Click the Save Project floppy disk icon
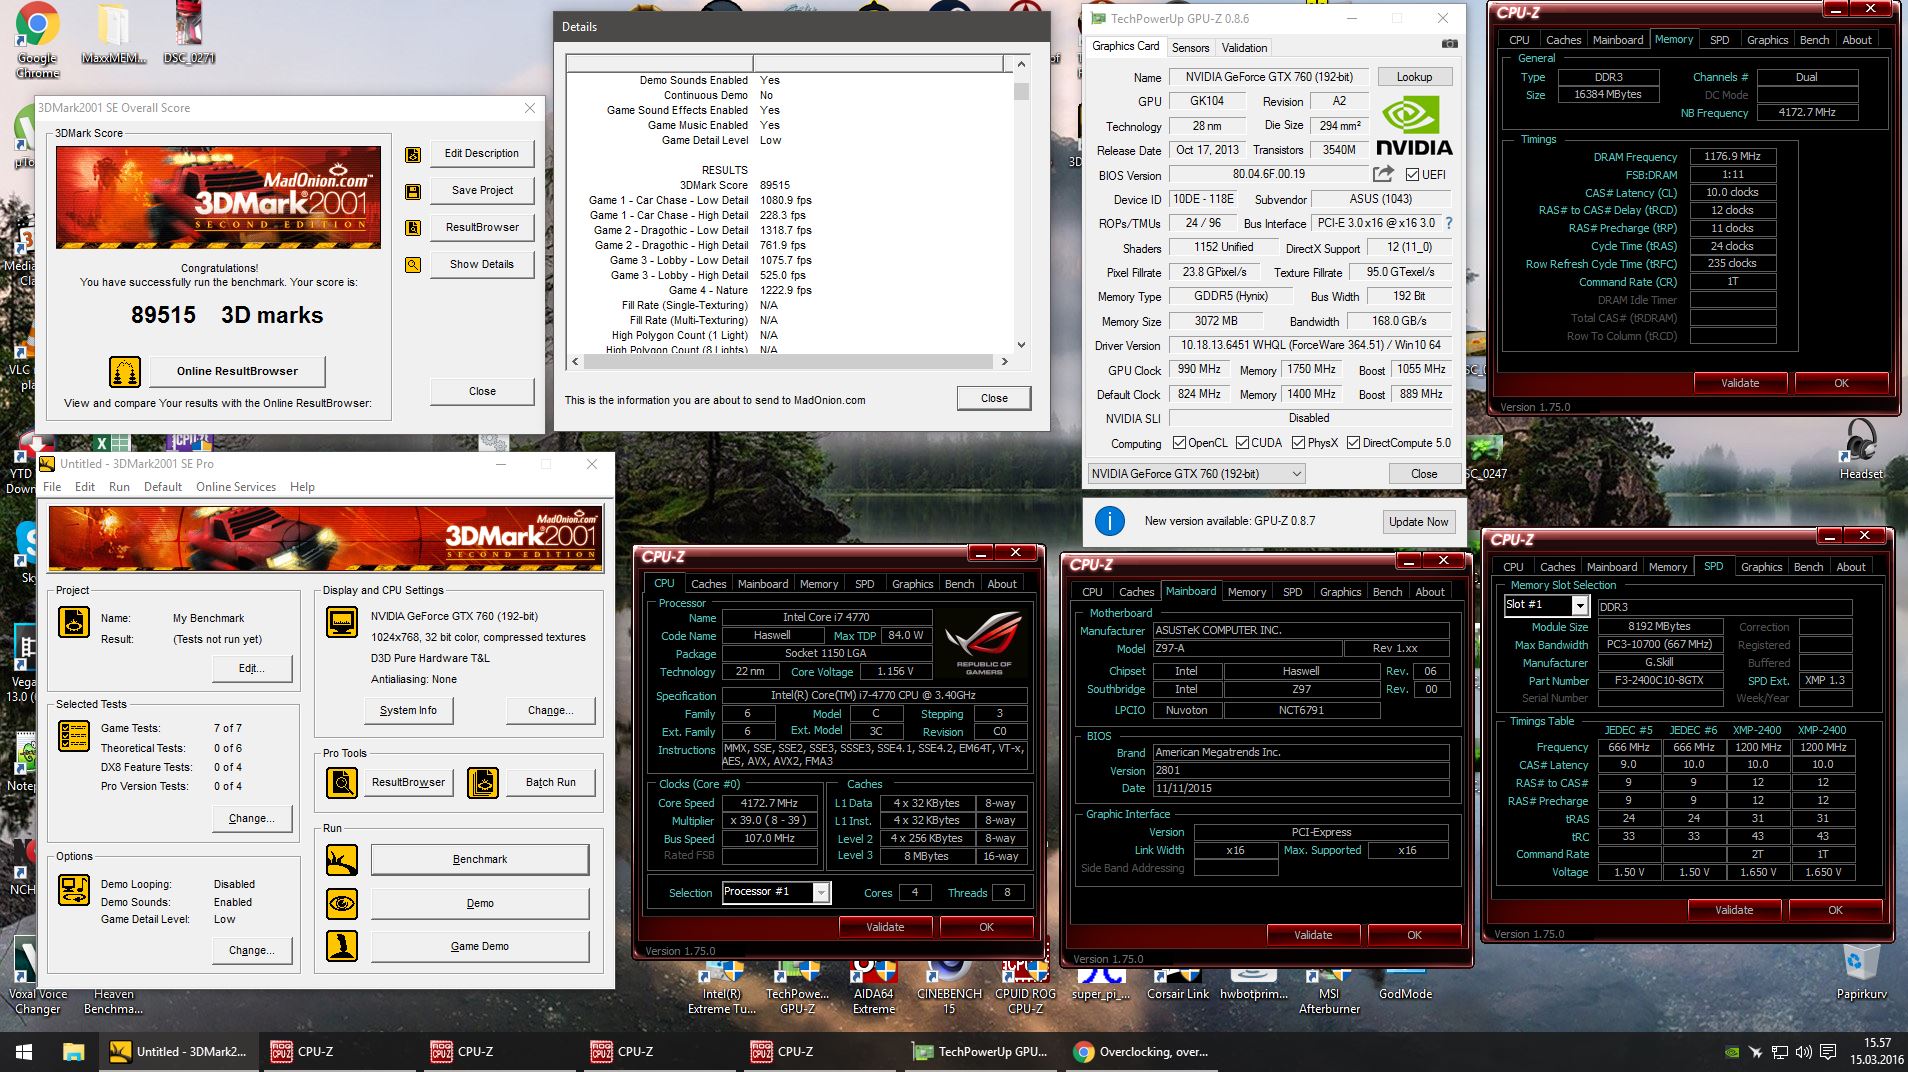The height and width of the screenshot is (1072, 1908). 413,191
